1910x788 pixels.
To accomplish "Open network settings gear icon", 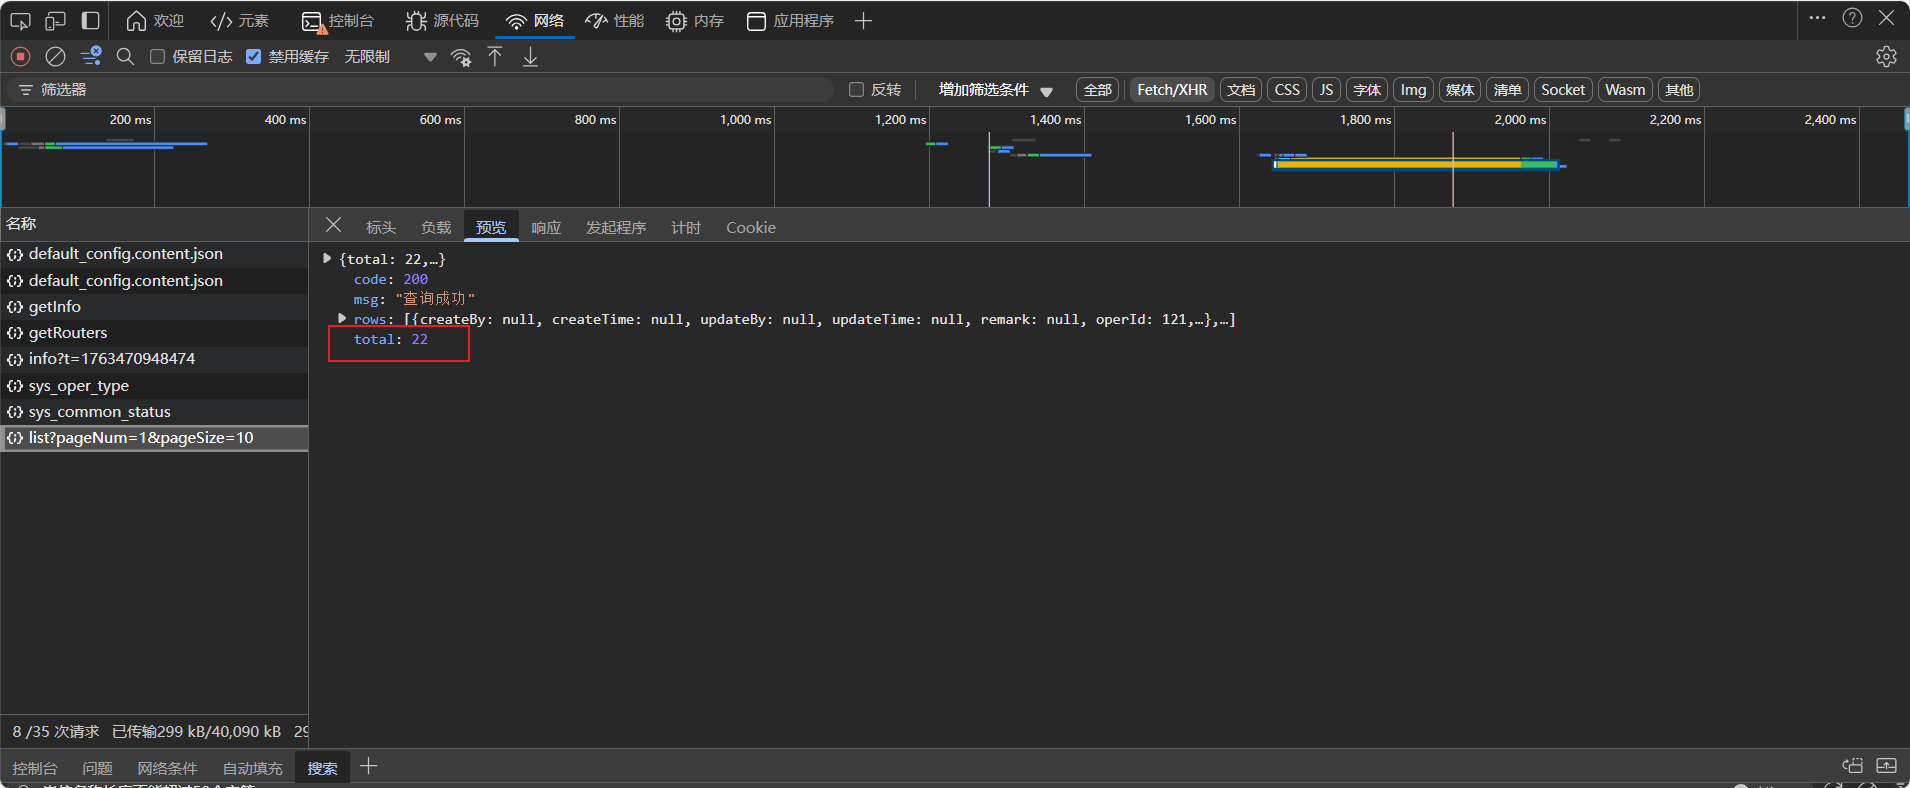I will 1886,56.
